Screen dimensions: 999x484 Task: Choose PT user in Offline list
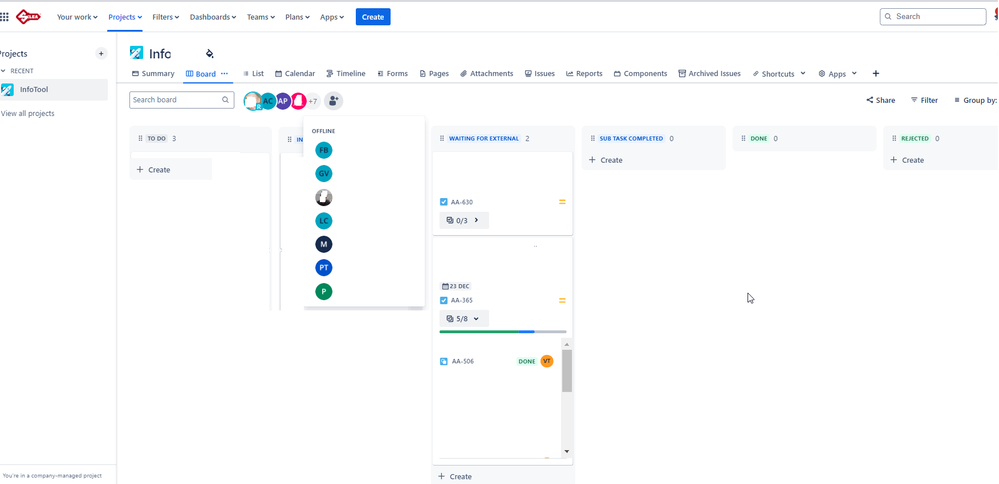tap(324, 267)
